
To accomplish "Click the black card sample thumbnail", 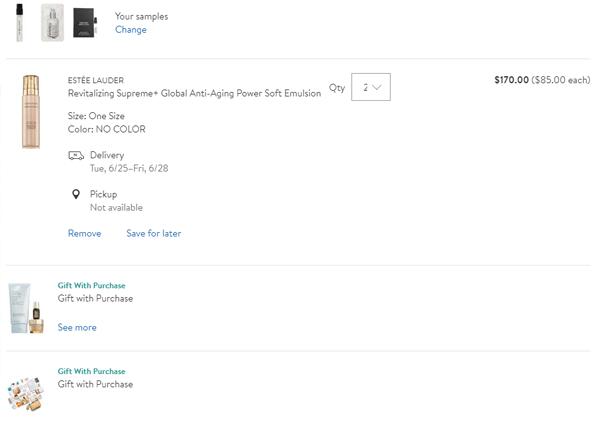I will click(85, 23).
